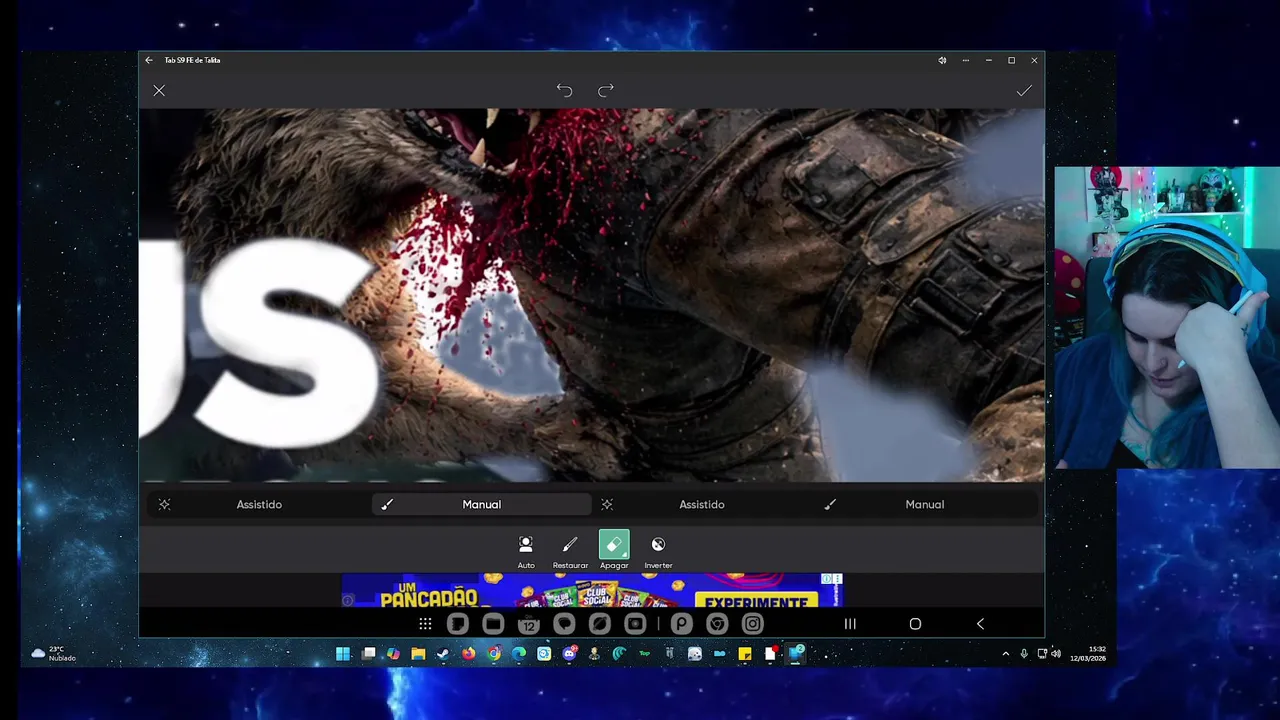This screenshot has width=1280, height=720.
Task: Expand the hidden system tray icons
Action: (x=1006, y=654)
